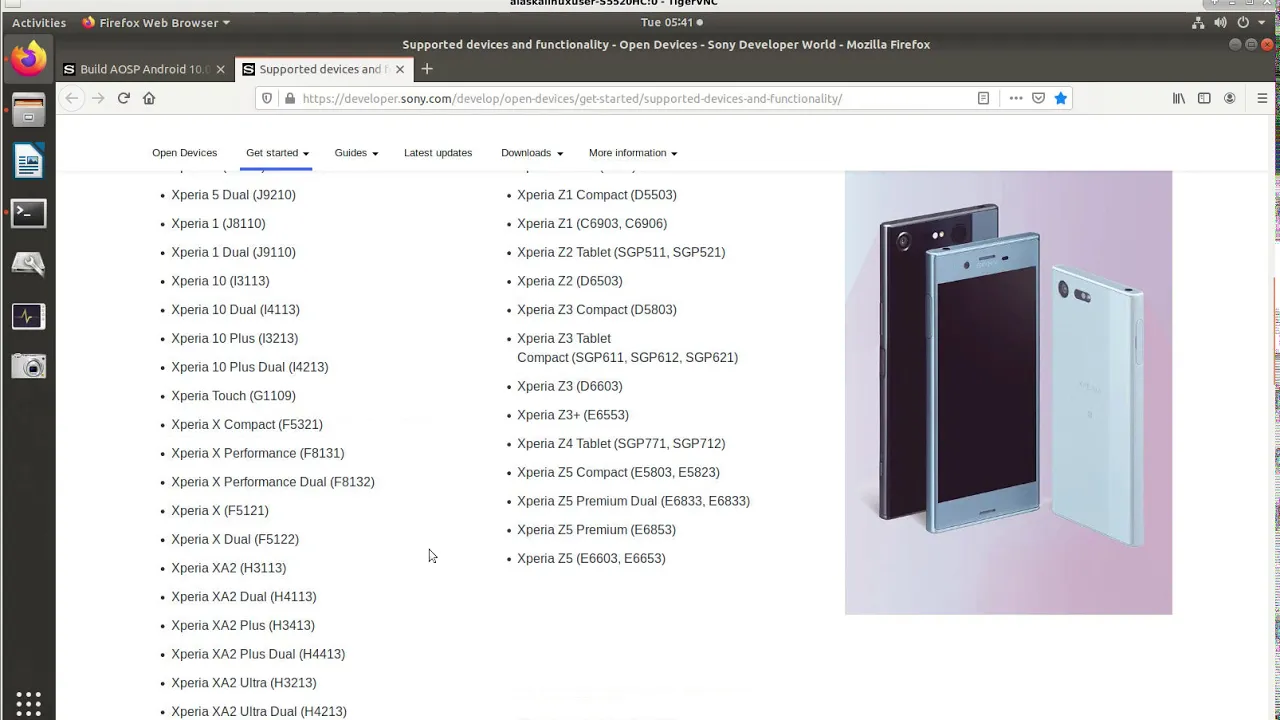Open the Screenshot camera dock icon

(x=28, y=367)
